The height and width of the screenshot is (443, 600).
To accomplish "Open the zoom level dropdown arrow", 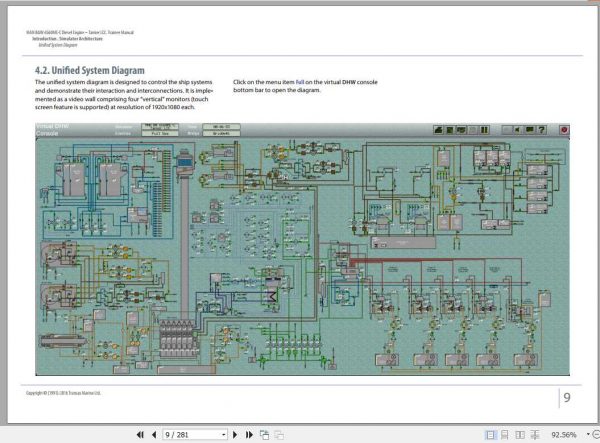I will click(588, 435).
